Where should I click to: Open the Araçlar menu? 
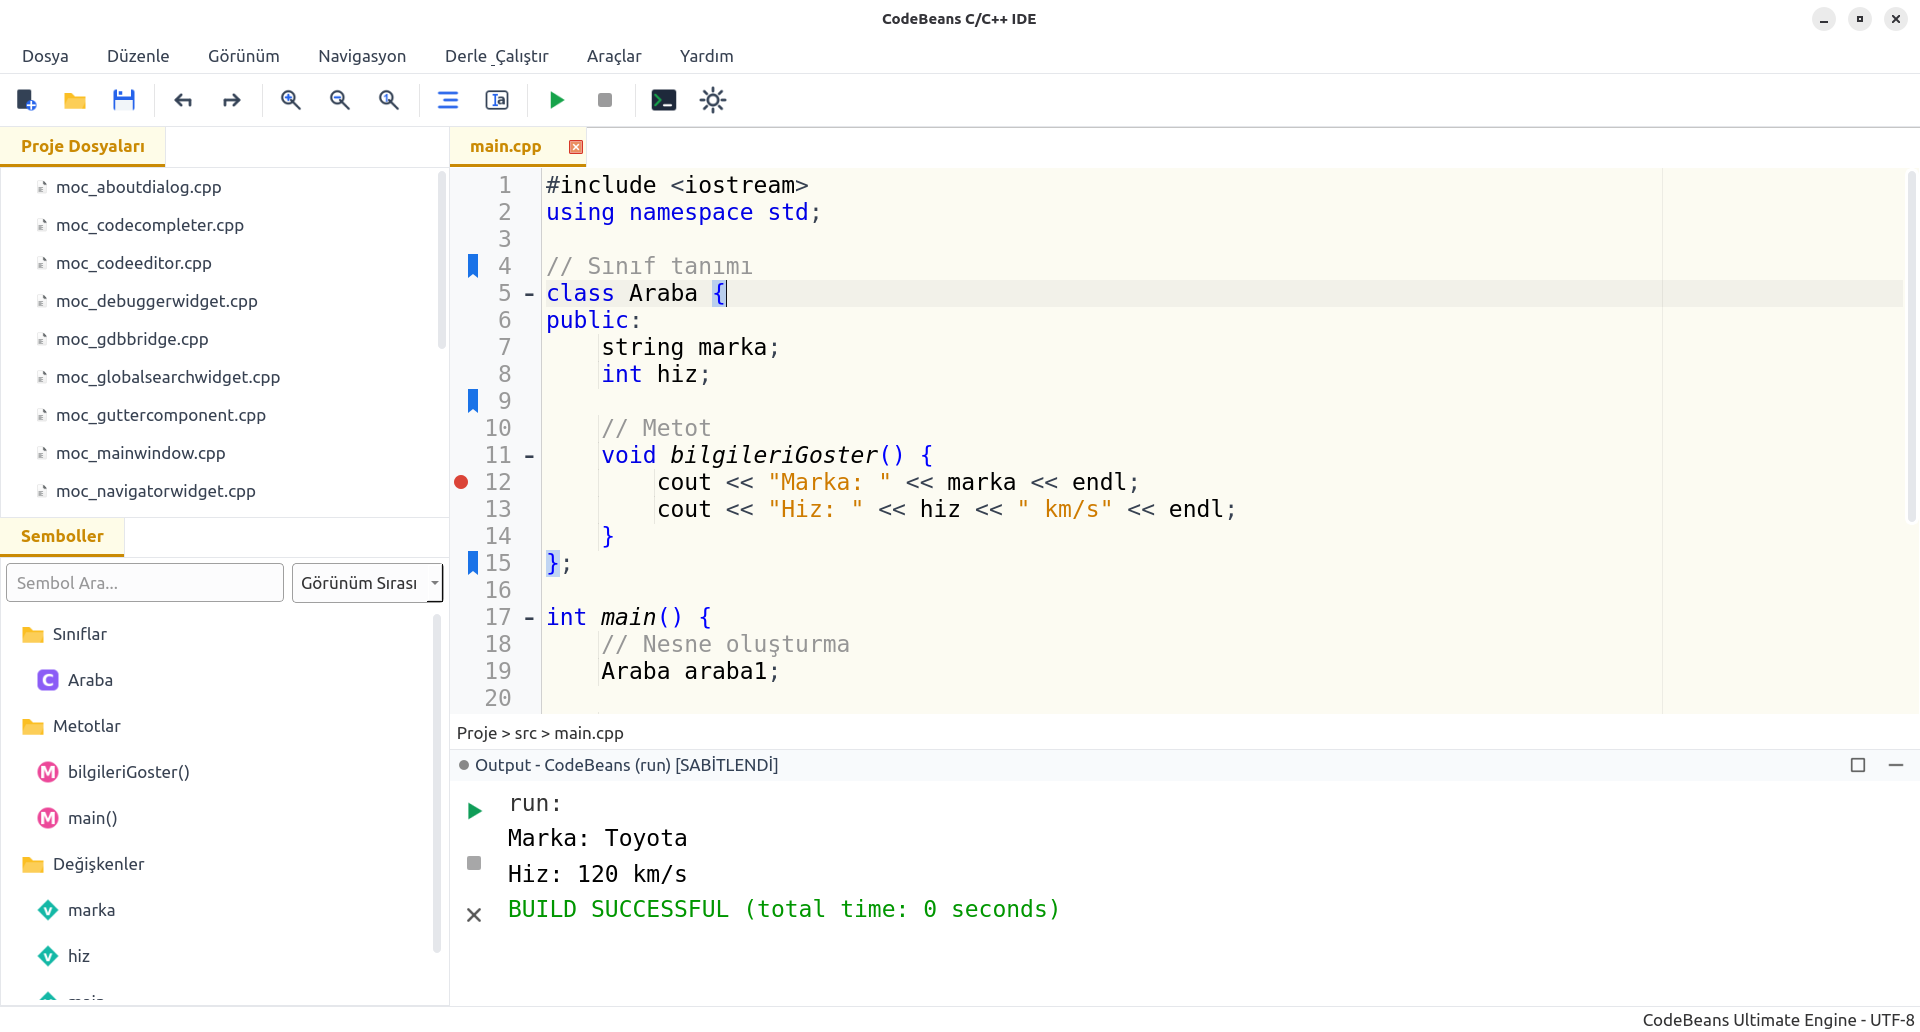(x=613, y=56)
